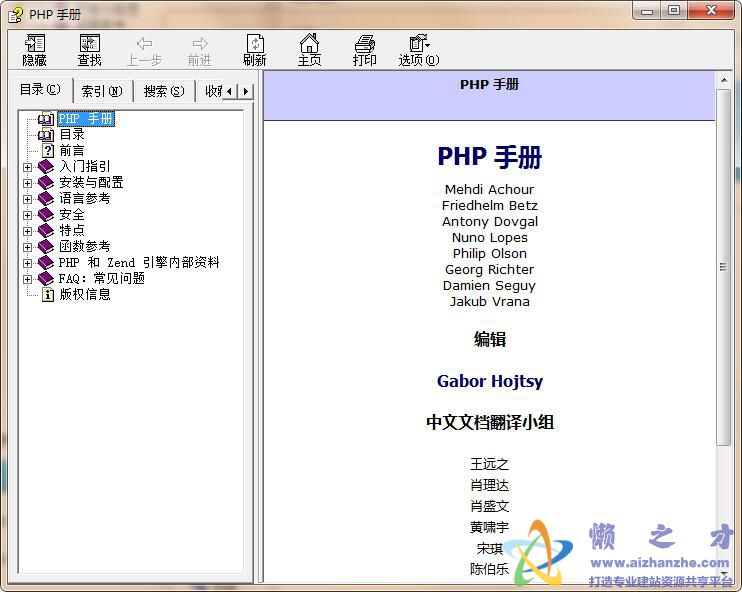Click the Philip Olson author name
This screenshot has height=592, width=742.
pos(489,254)
